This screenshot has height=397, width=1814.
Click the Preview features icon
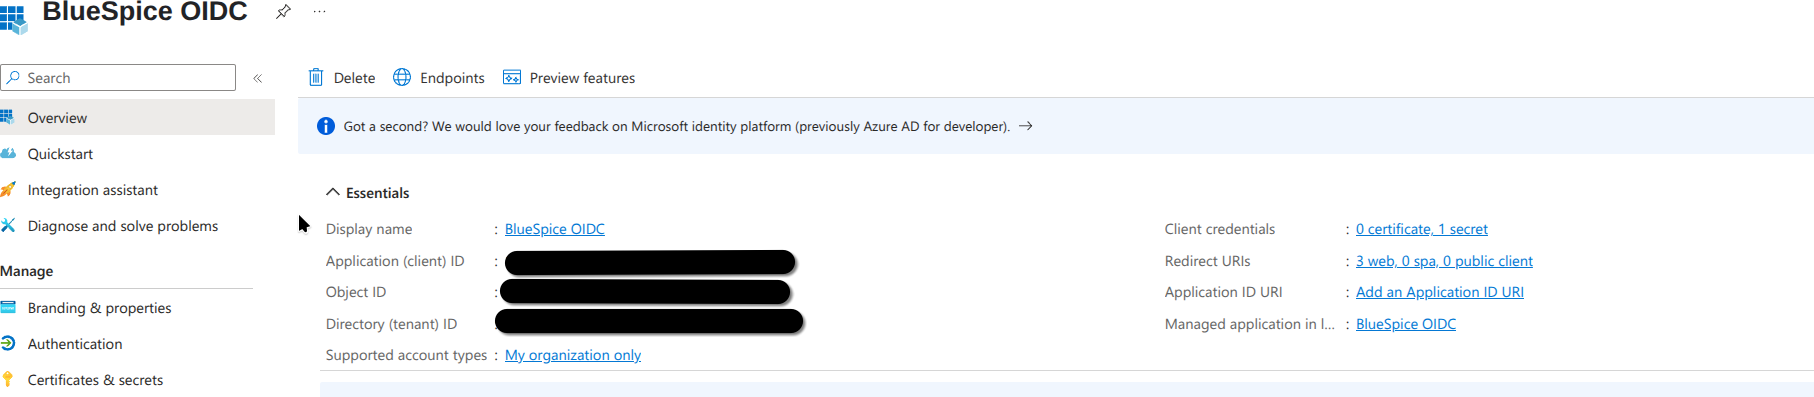tap(512, 77)
